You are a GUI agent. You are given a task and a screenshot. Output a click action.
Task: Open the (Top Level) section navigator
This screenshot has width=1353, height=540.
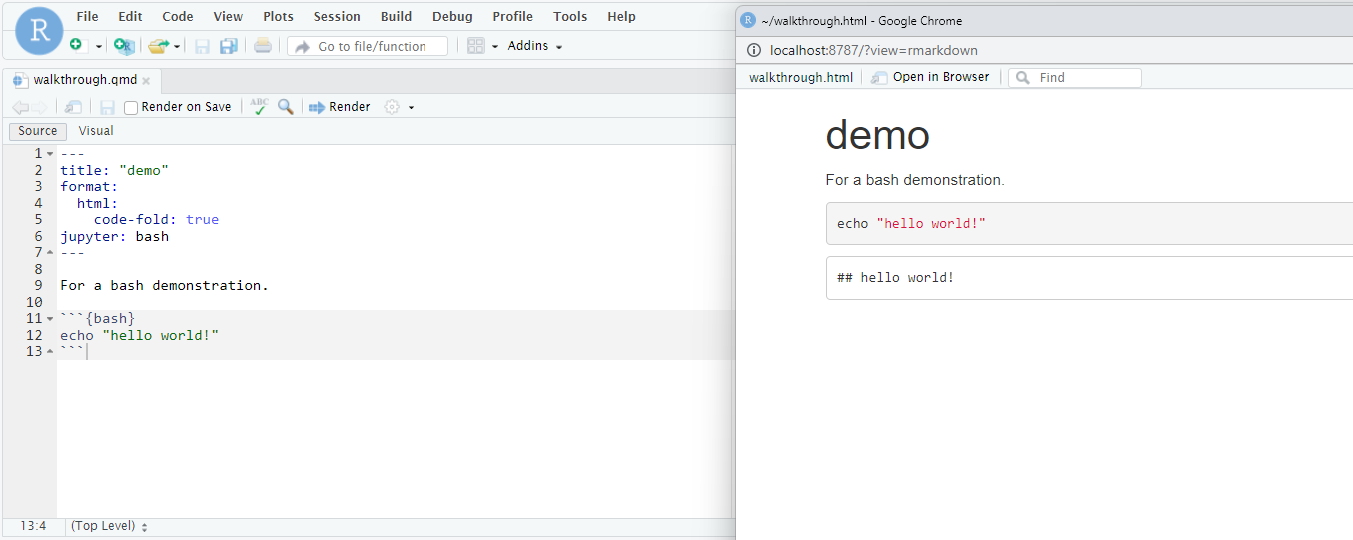109,526
